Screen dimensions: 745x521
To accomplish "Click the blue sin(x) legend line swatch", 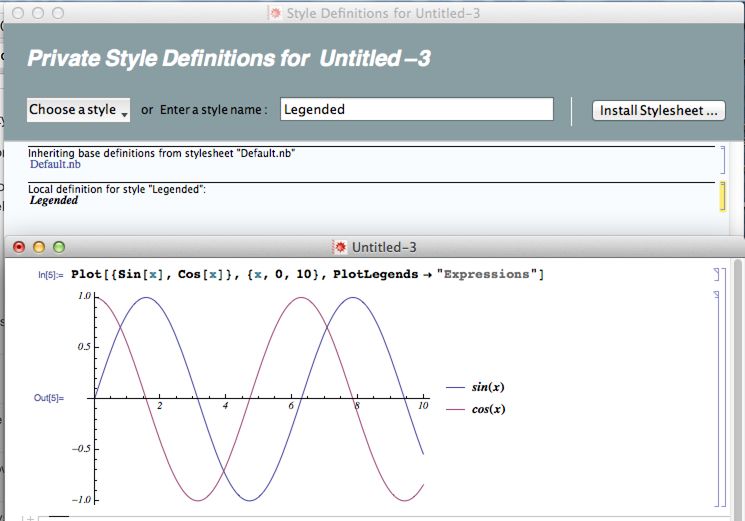I will (455, 388).
